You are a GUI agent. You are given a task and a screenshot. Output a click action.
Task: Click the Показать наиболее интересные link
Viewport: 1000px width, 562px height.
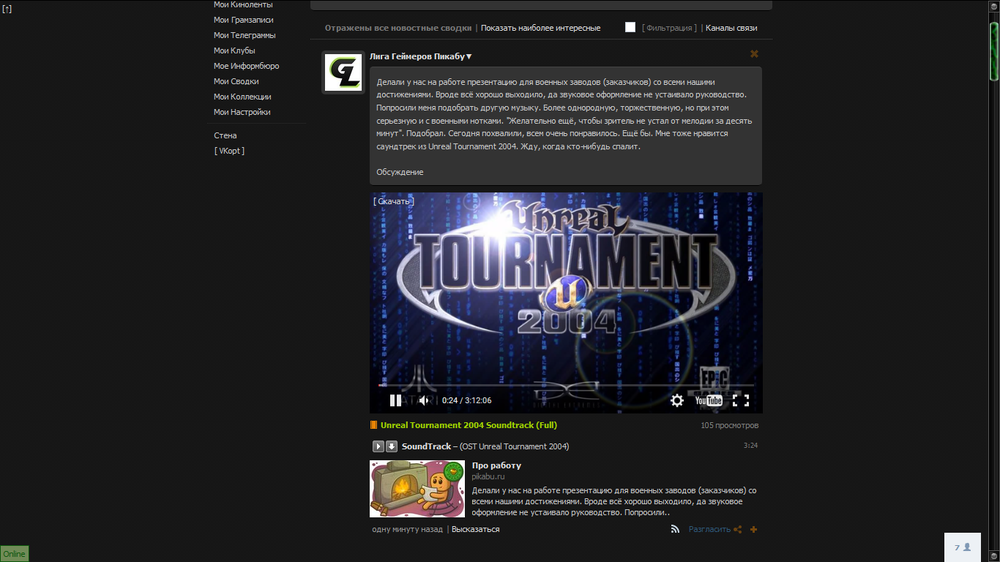[x=541, y=28]
